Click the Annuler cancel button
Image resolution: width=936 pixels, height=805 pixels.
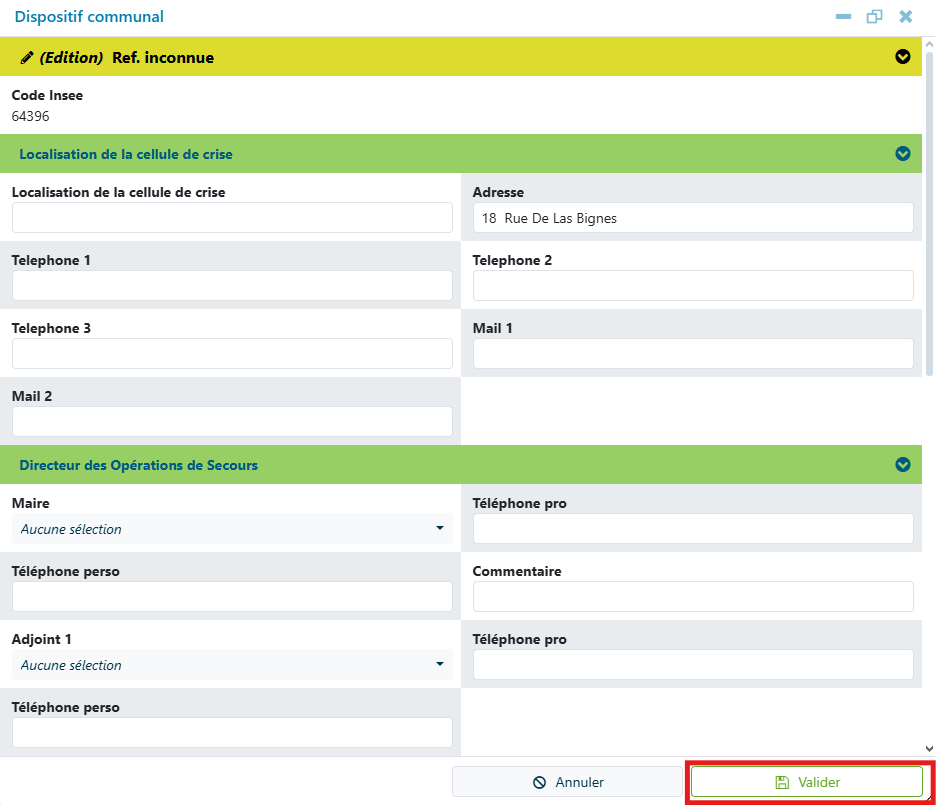pyautogui.click(x=567, y=782)
